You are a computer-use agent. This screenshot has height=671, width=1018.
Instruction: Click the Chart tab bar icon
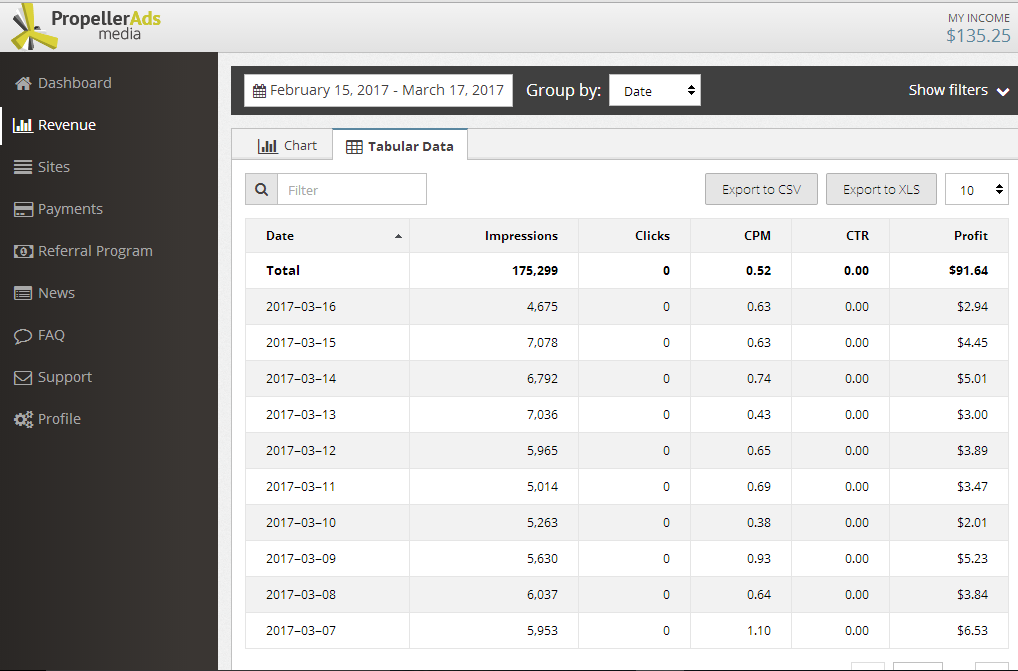(x=267, y=146)
